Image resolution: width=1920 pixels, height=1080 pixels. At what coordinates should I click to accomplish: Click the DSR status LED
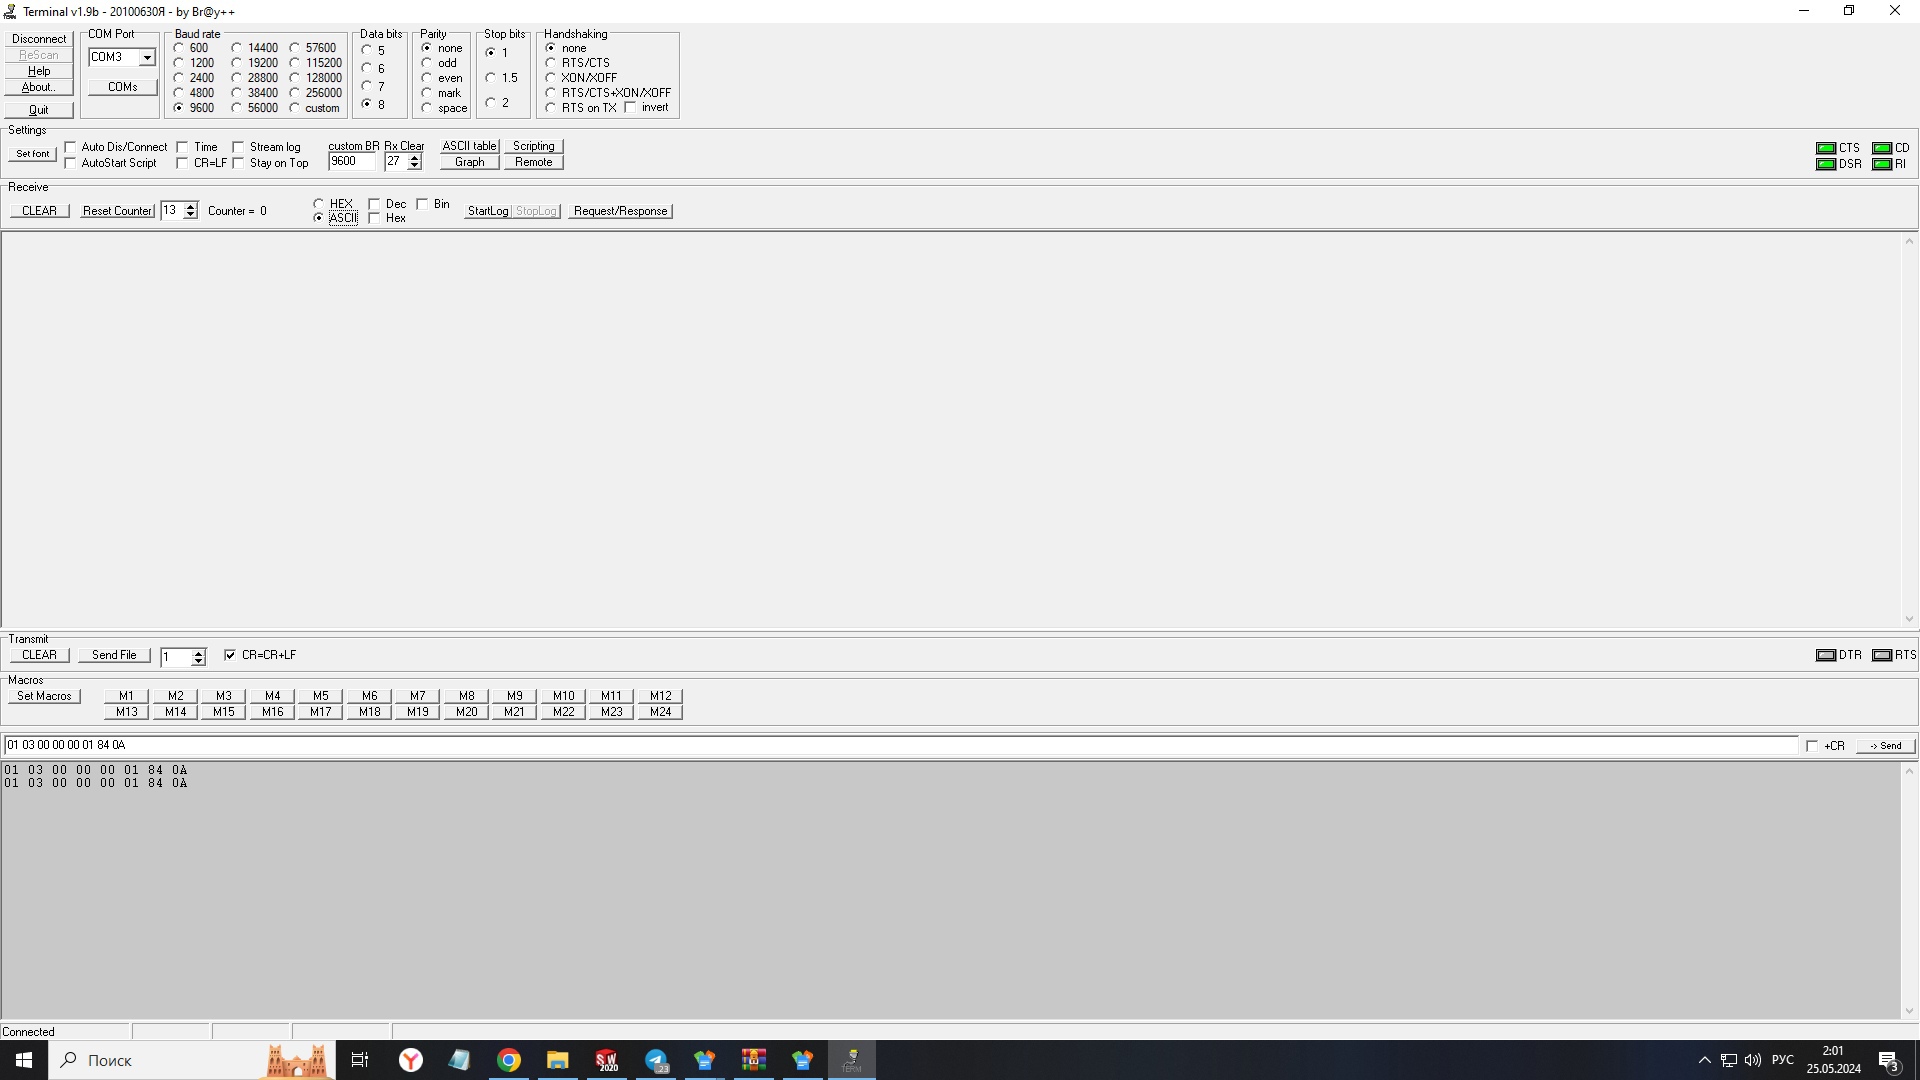[1826, 164]
